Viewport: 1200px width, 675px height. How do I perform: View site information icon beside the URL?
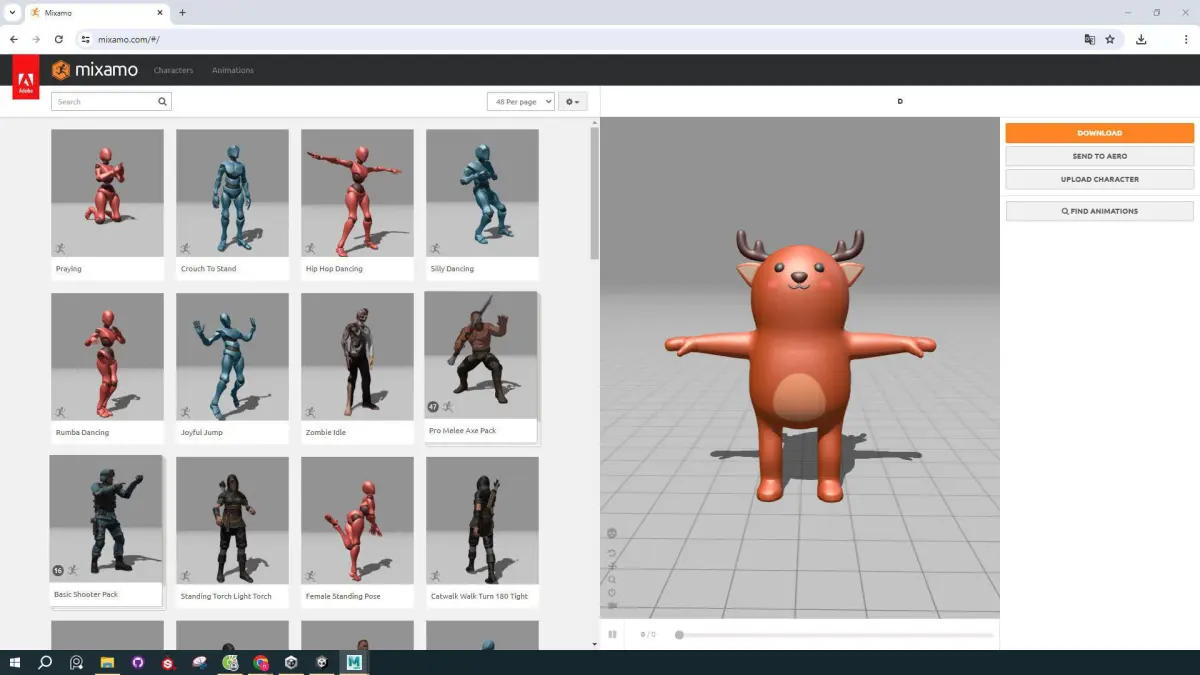pos(85,39)
